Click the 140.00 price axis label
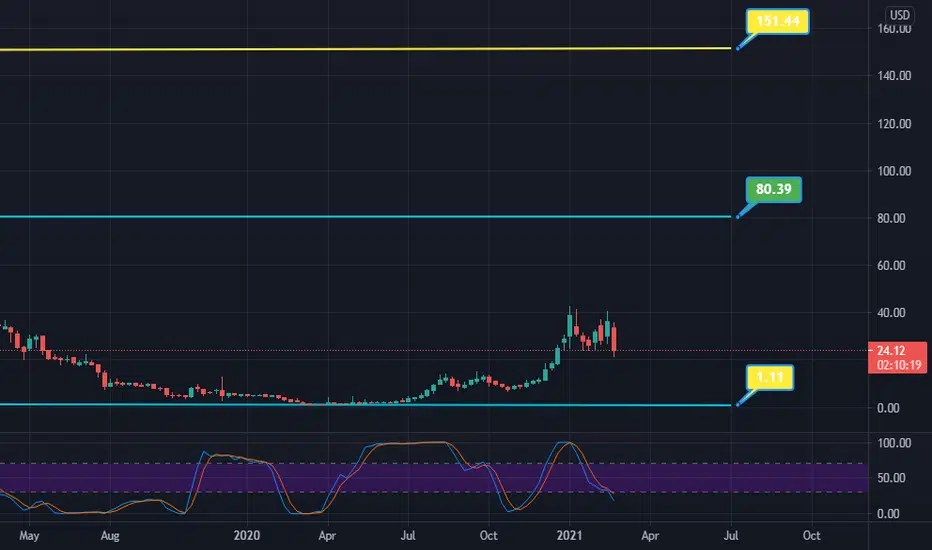 click(x=894, y=76)
